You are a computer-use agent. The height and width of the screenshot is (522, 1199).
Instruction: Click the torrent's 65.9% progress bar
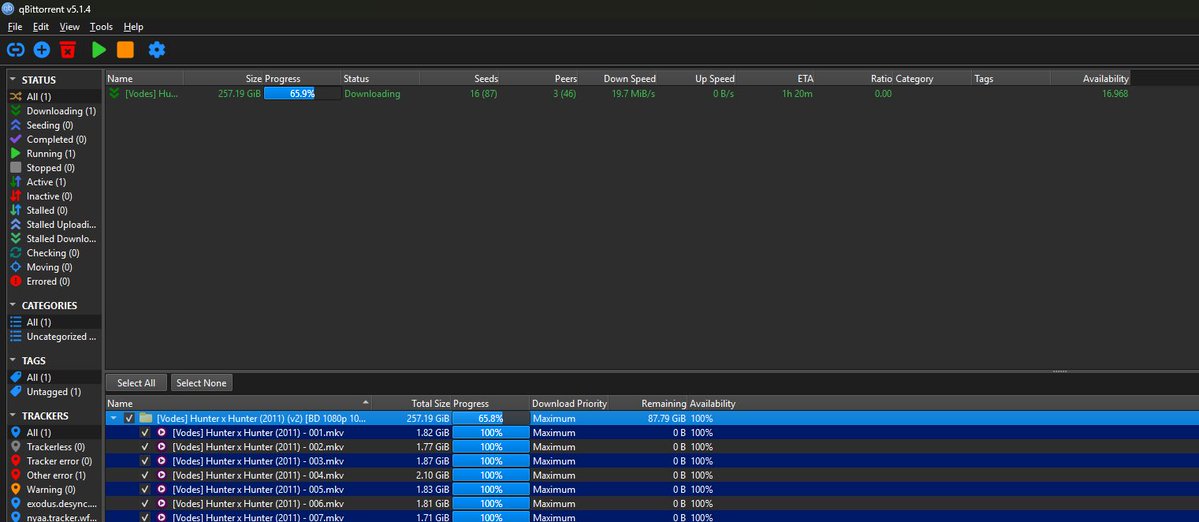pyautogui.click(x=301, y=94)
